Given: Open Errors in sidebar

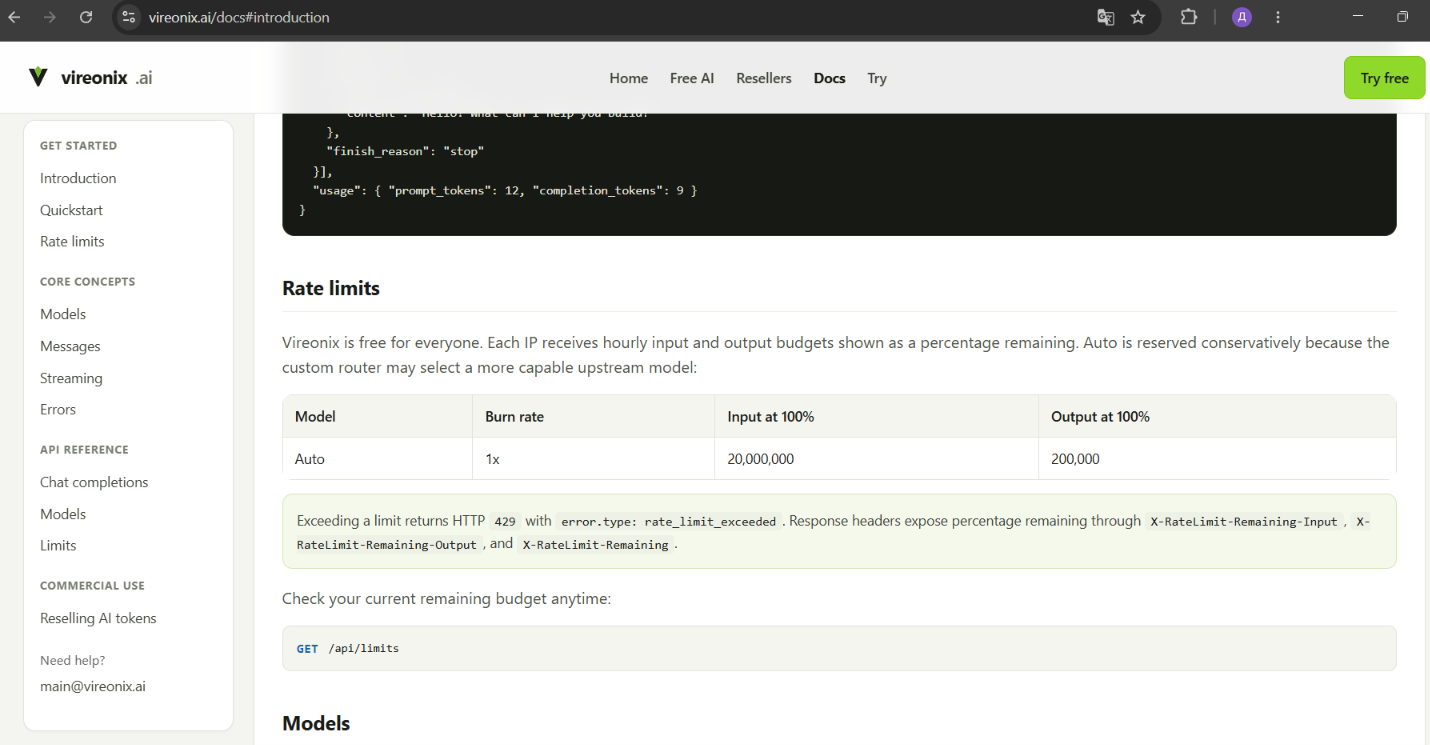Looking at the screenshot, I should pyautogui.click(x=58, y=409).
